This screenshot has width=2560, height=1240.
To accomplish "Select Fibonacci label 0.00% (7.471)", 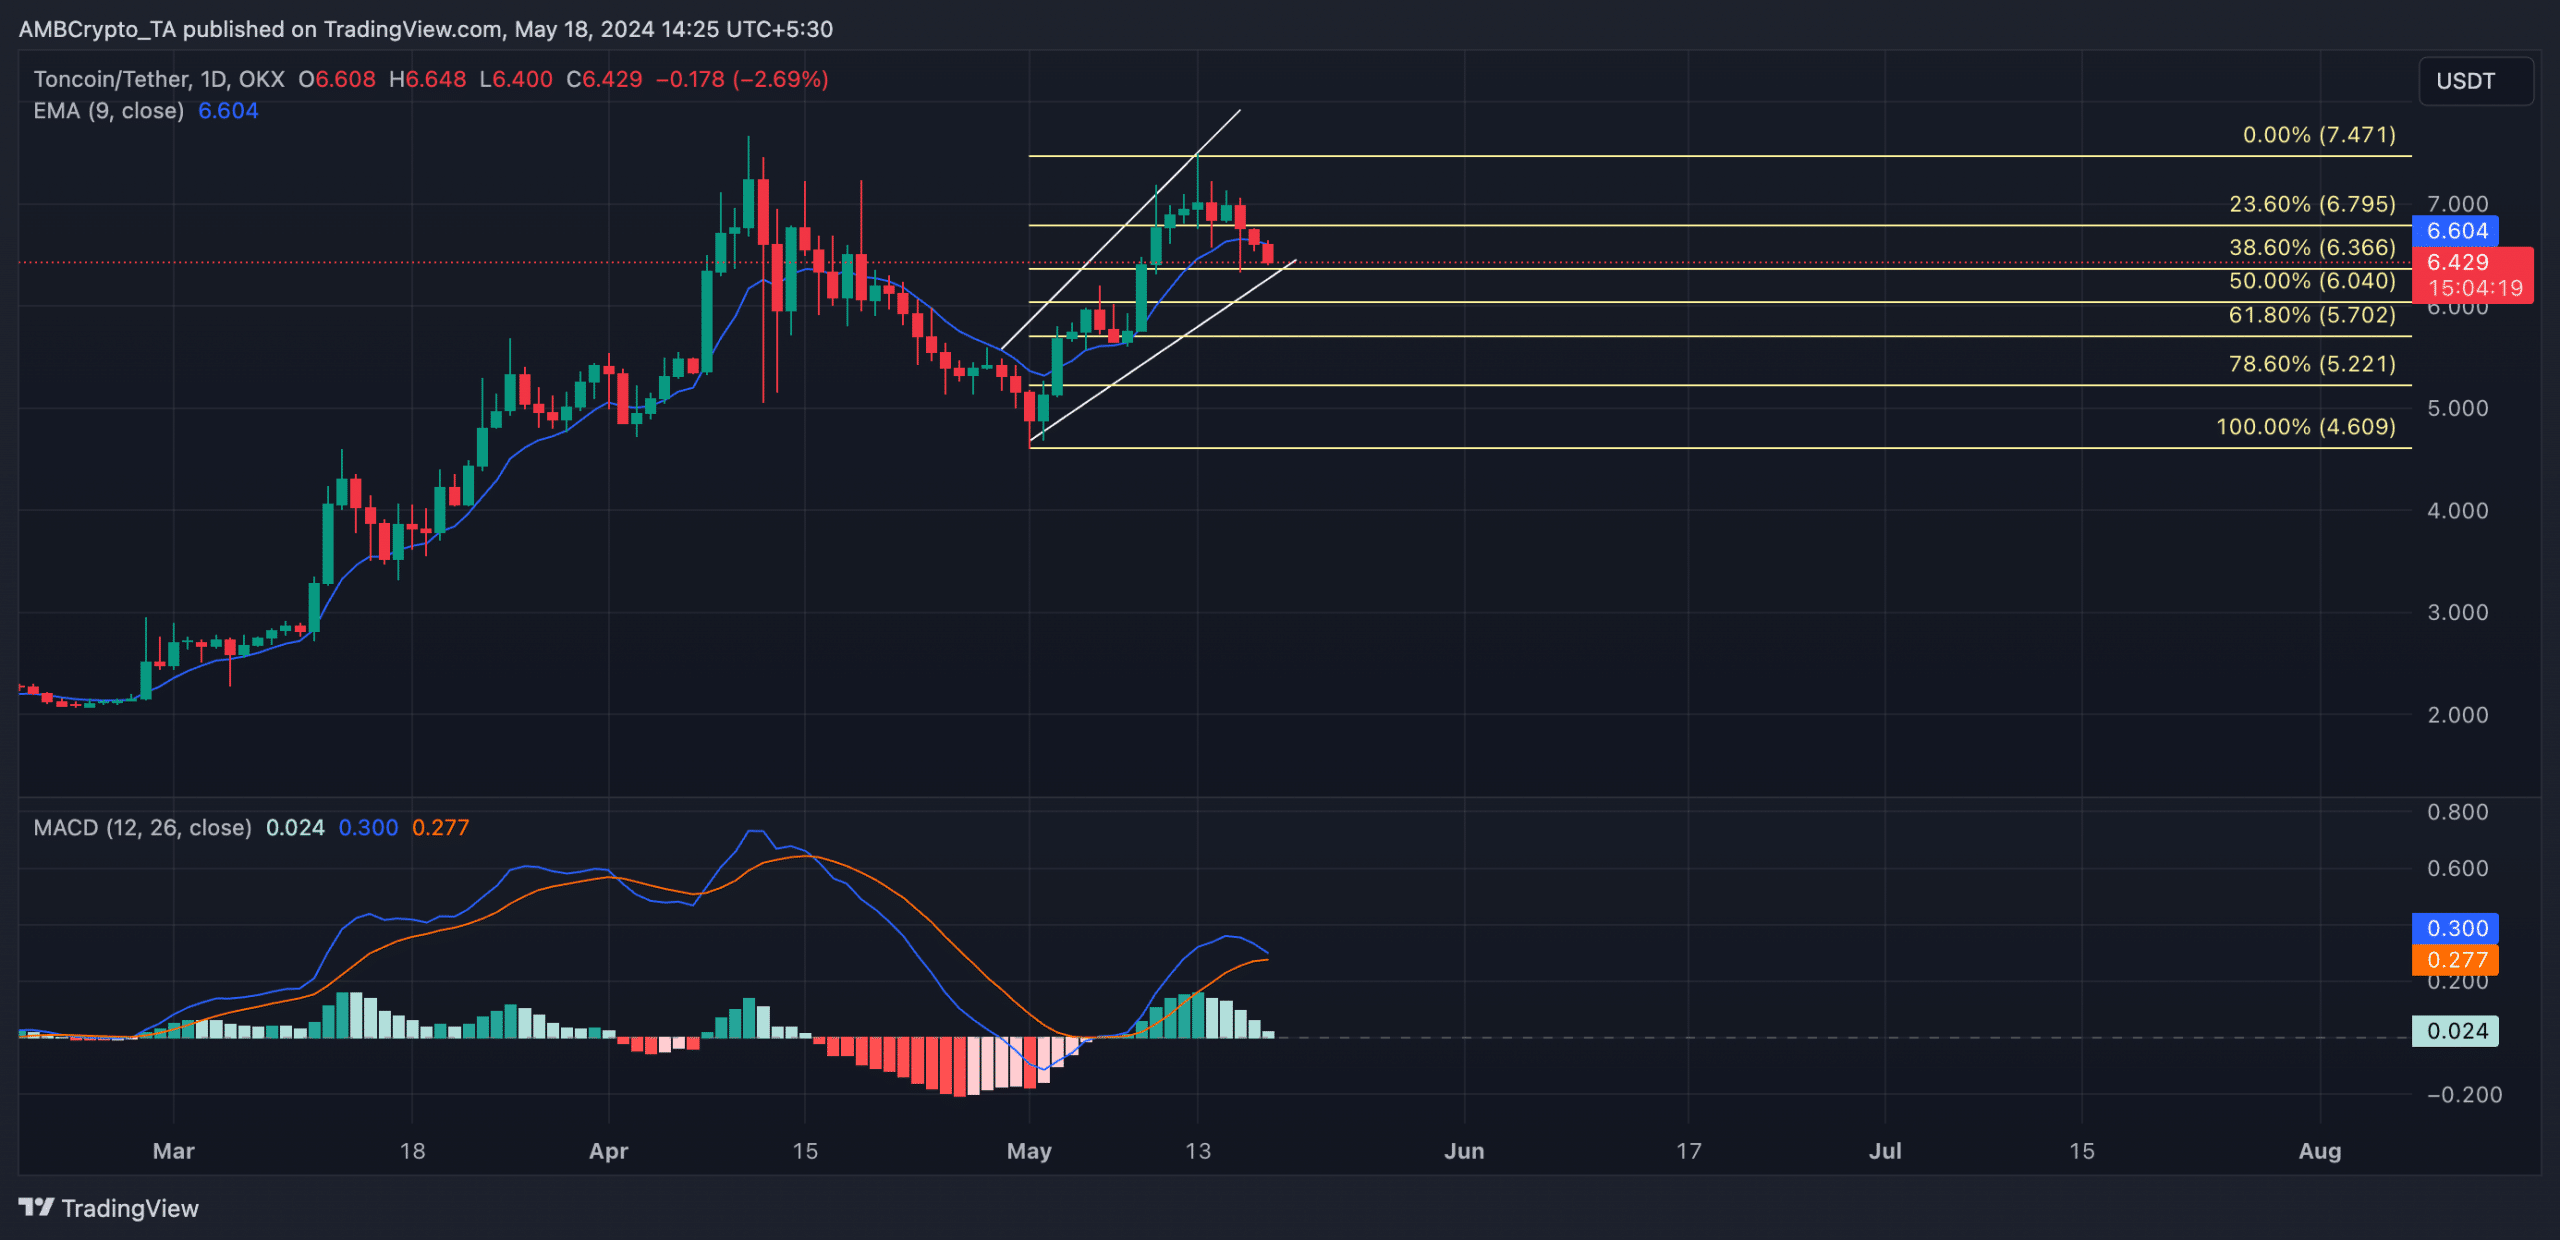I will 2319,135.
